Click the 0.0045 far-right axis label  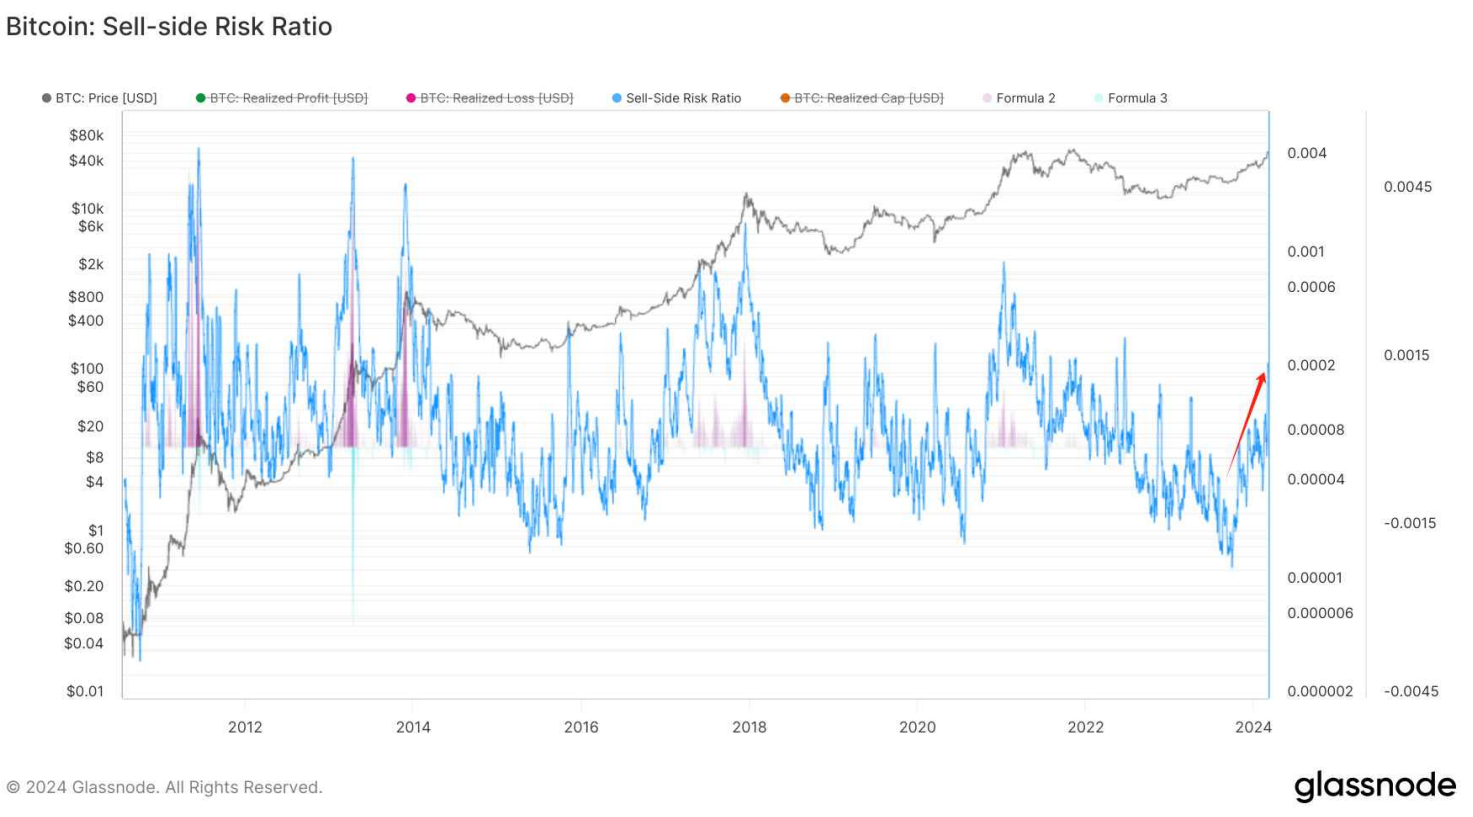point(1407,187)
